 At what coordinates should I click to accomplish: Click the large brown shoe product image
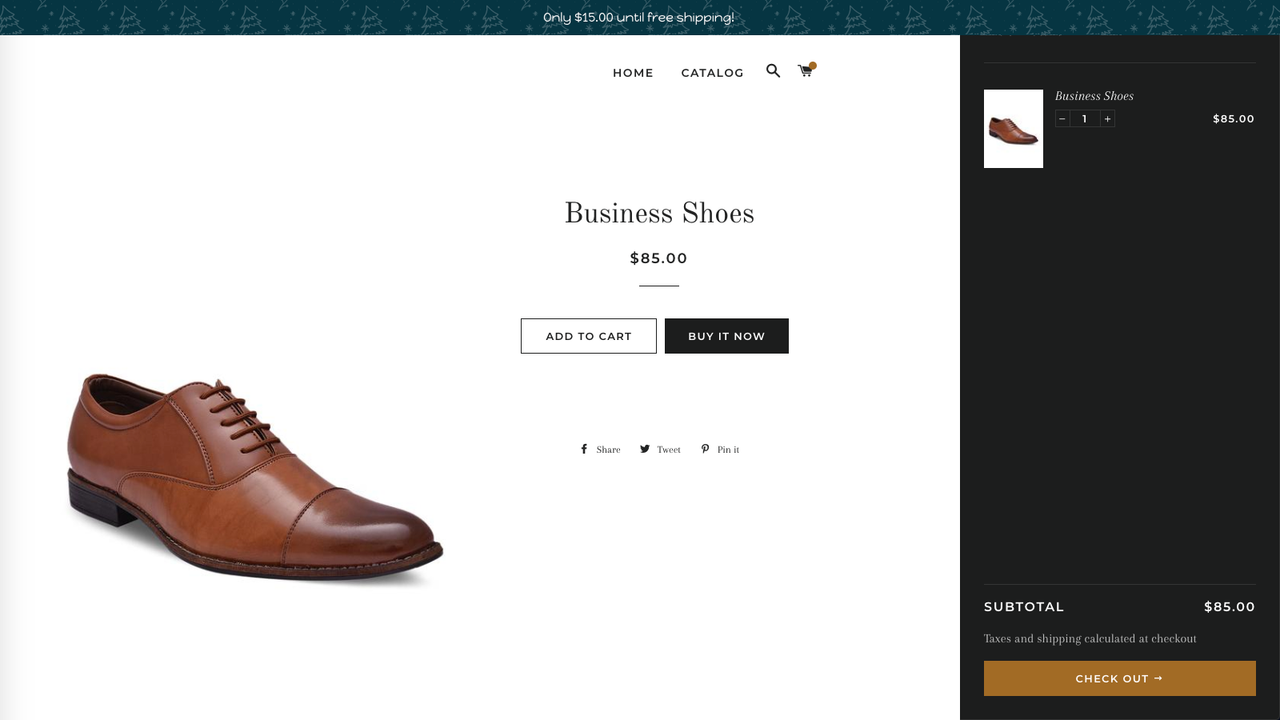254,476
